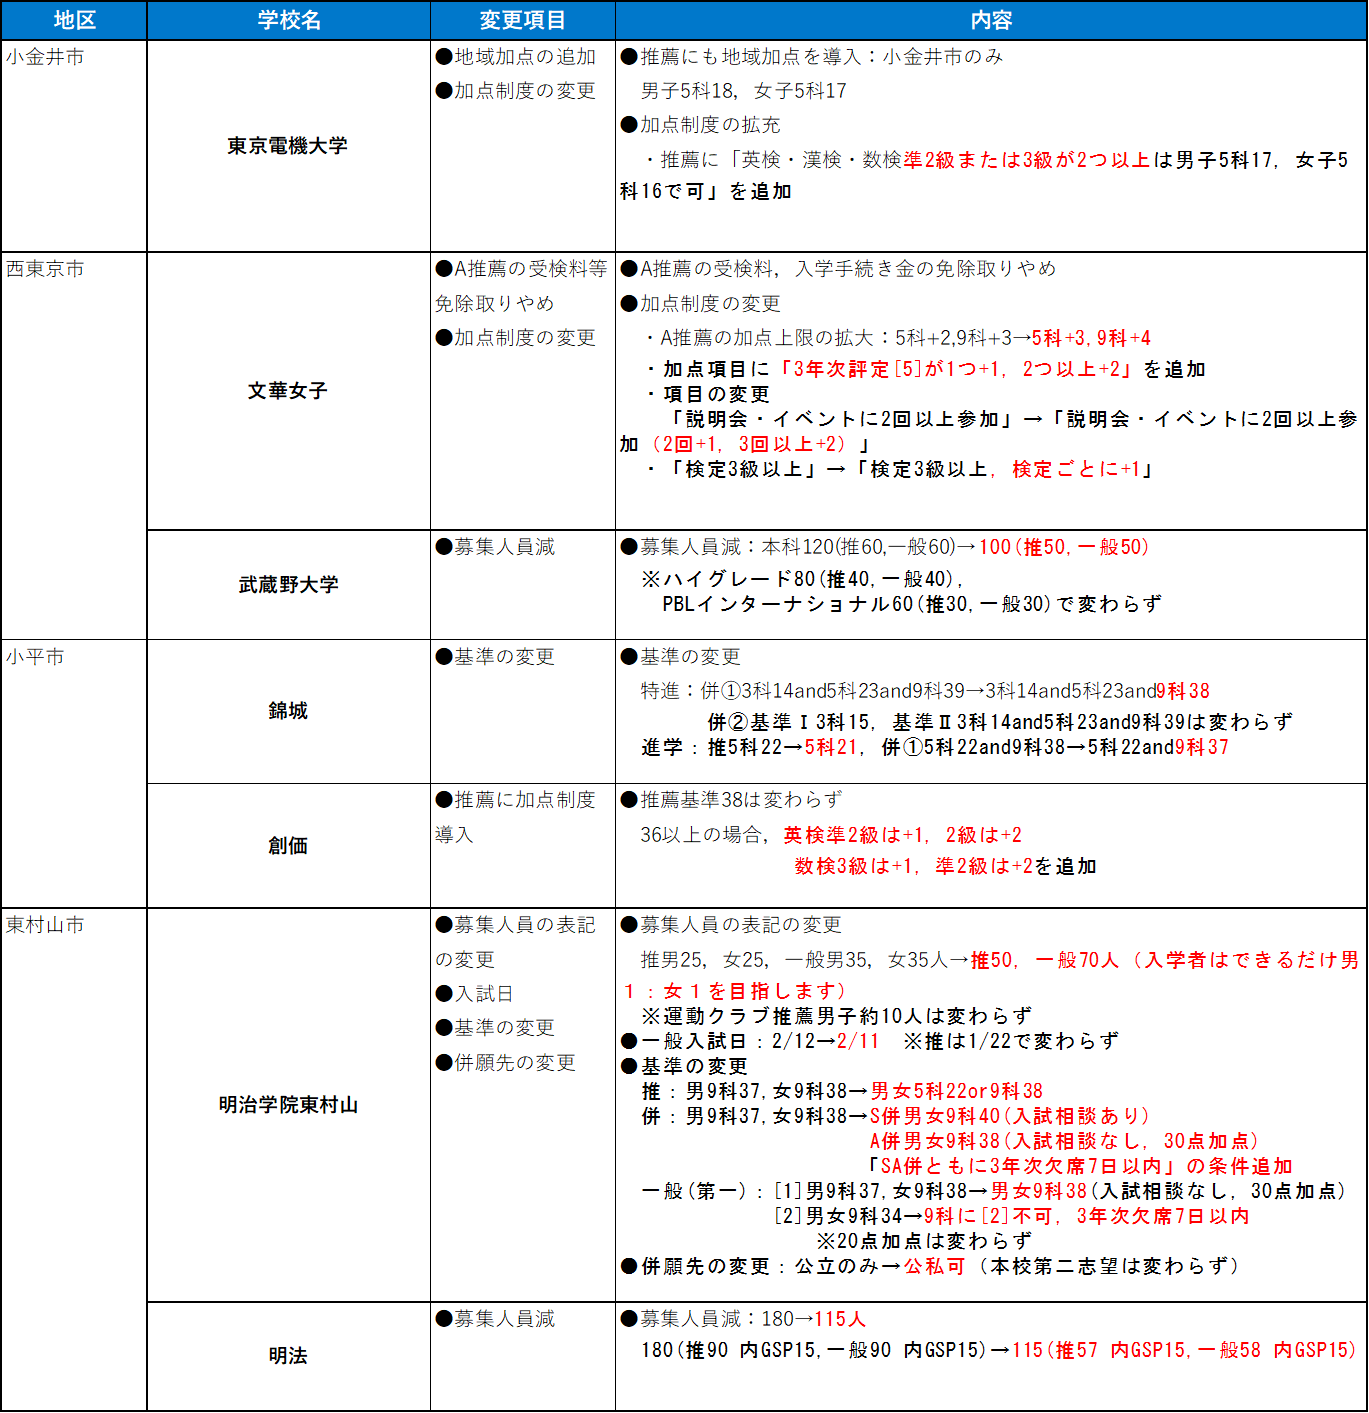Click red text 検定ごとに+1
The image size is (1369, 1413).
click(x=1076, y=469)
